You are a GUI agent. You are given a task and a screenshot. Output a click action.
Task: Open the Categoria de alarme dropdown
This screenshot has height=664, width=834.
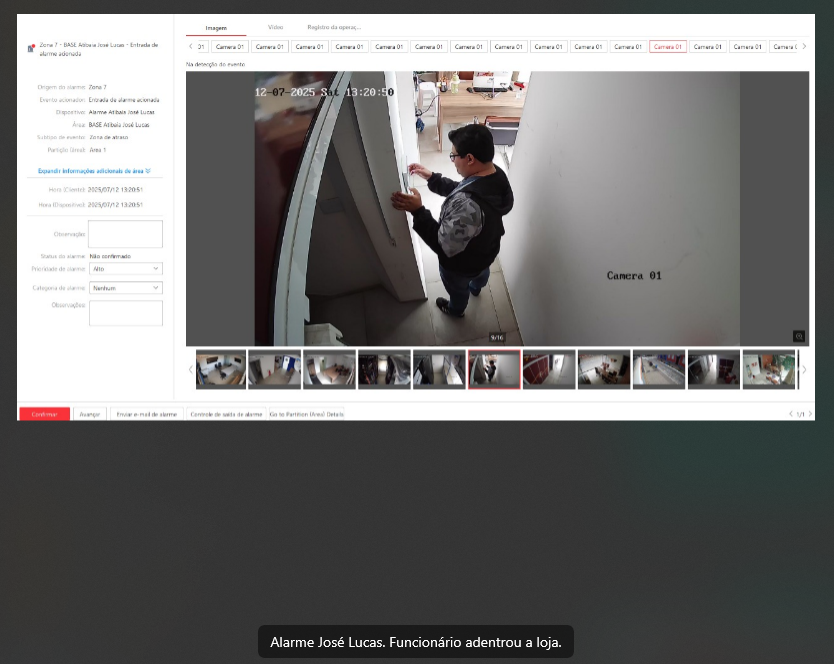pos(125,288)
